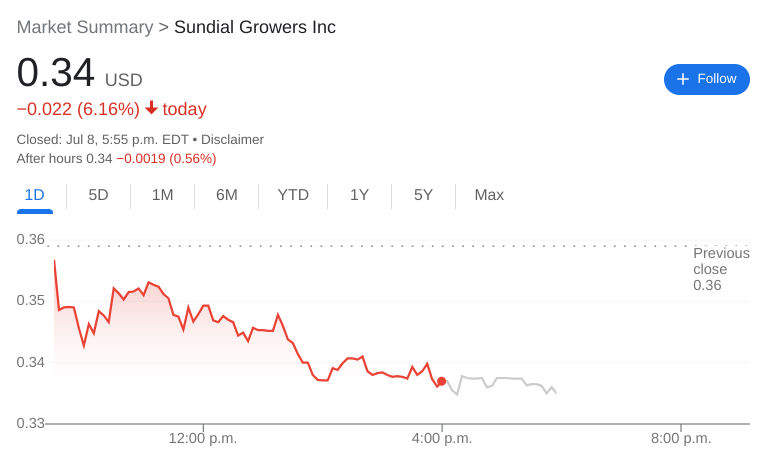Select the Max range tab
Viewport: 773px width, 462px height.
(489, 195)
